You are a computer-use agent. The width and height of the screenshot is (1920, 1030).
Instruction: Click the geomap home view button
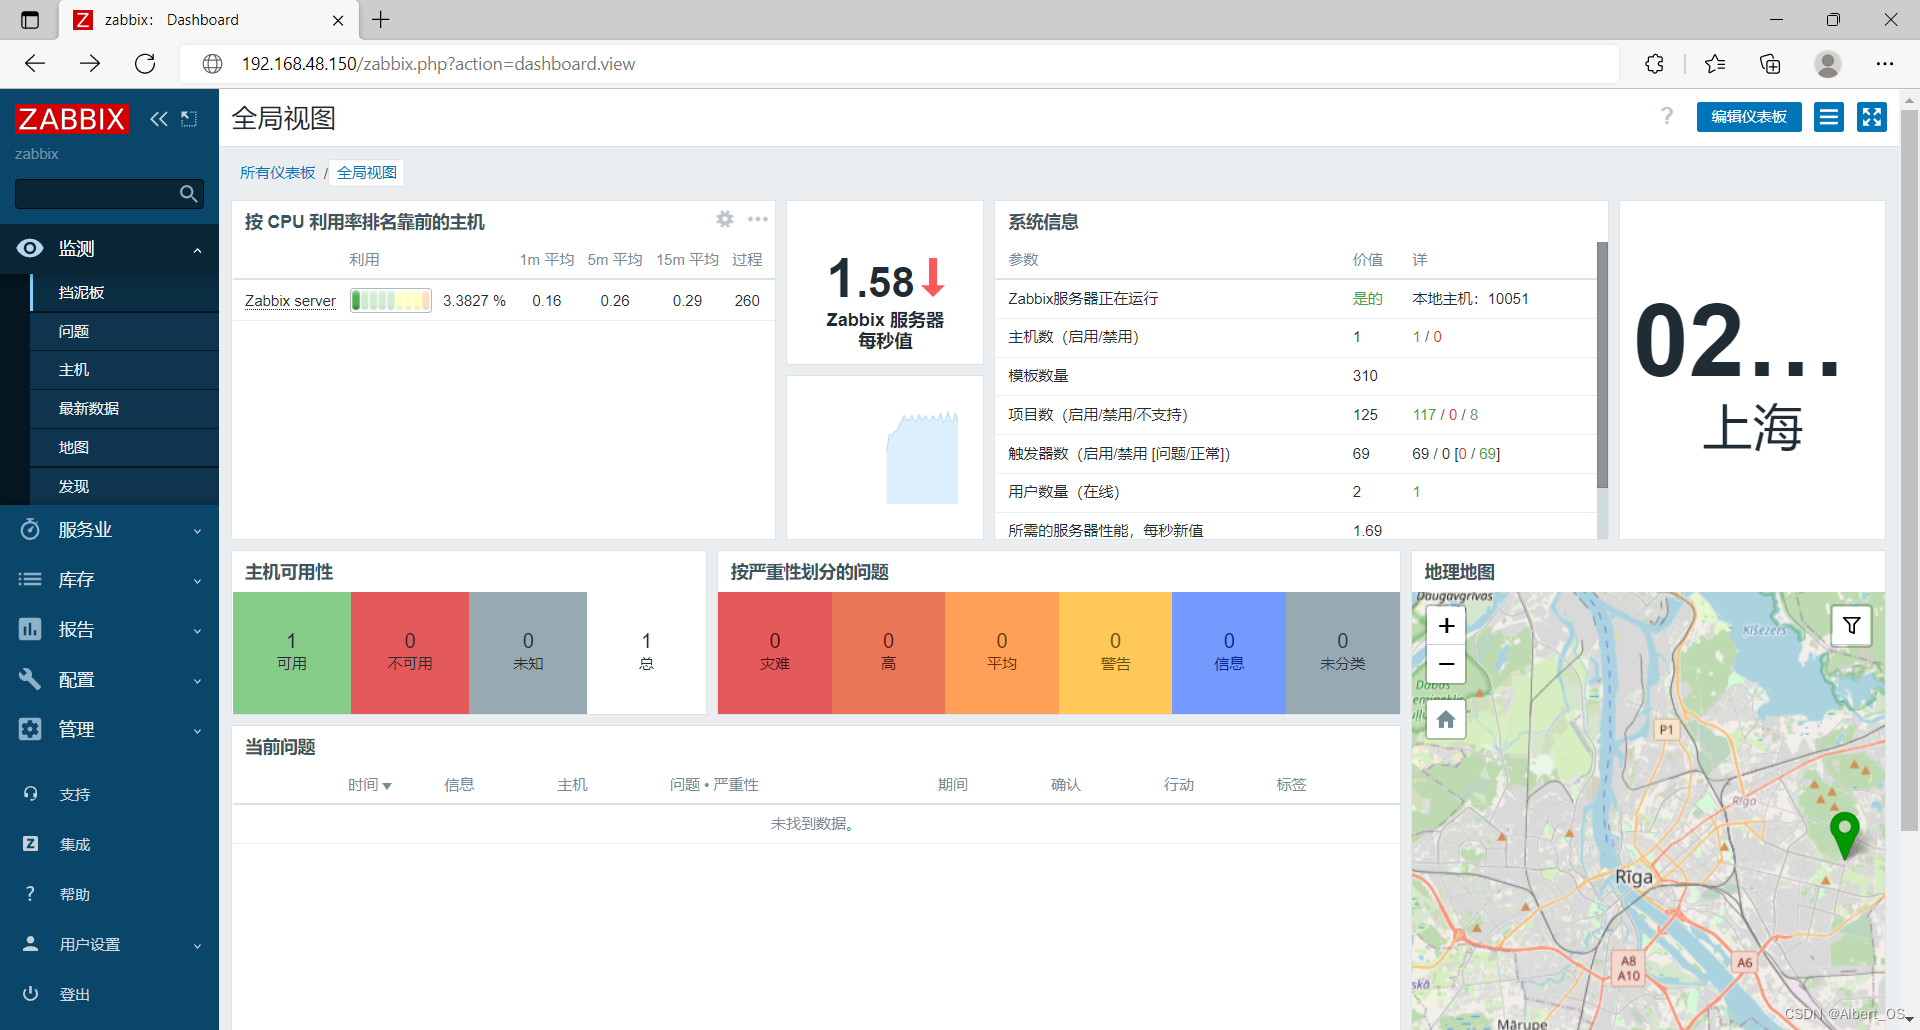pos(1446,719)
